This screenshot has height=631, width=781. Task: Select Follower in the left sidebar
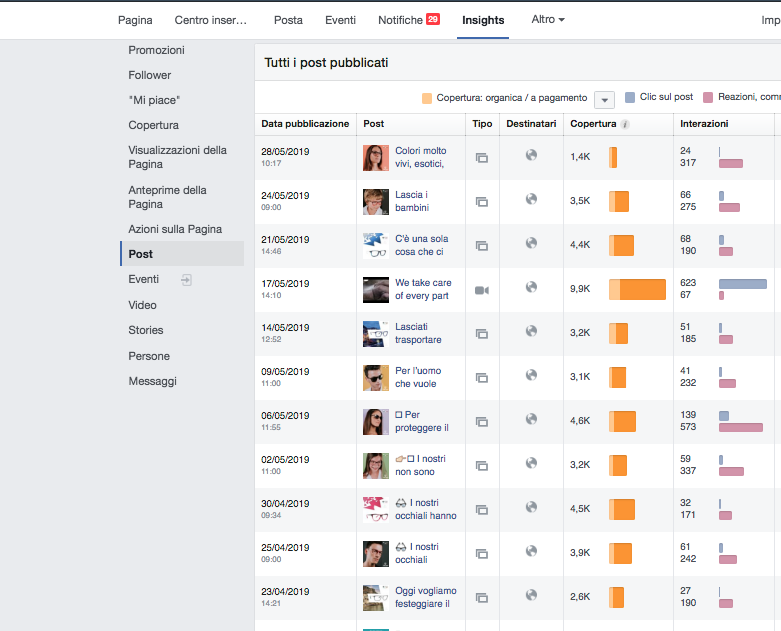coord(150,75)
